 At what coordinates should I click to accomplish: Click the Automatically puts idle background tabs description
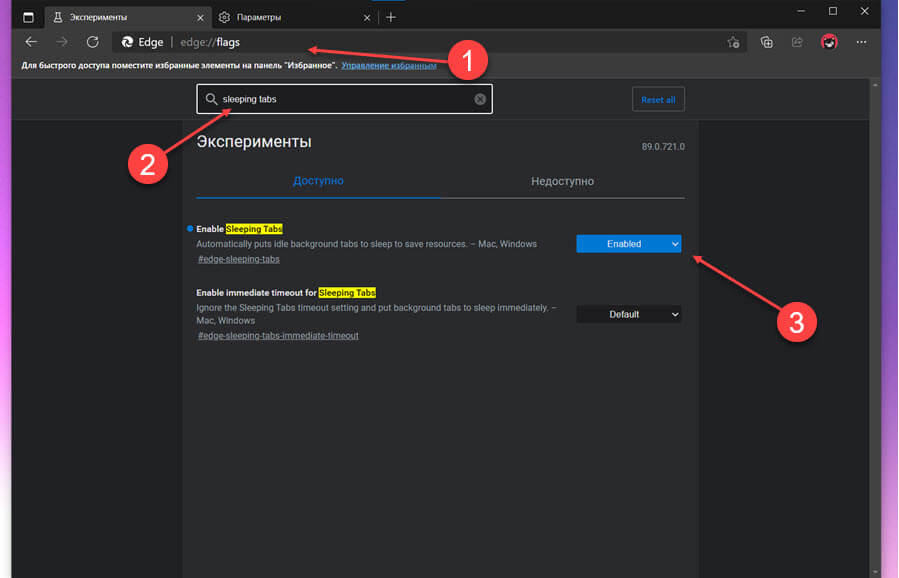click(366, 244)
